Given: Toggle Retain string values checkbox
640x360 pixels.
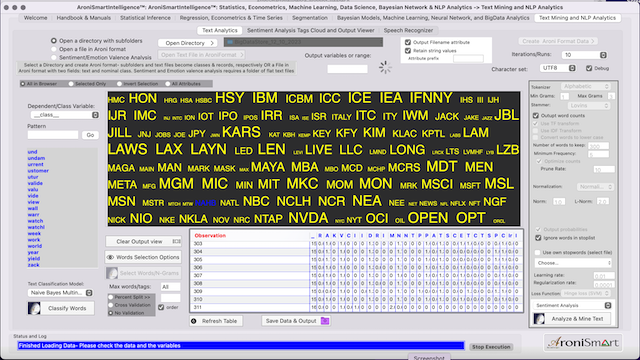Looking at the screenshot, I should click(x=408, y=51).
